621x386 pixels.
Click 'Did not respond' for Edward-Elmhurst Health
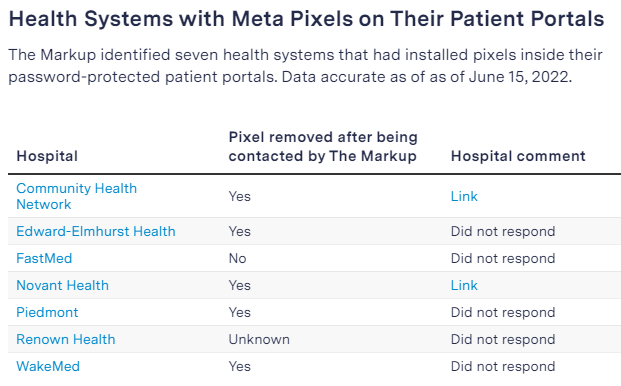tap(503, 231)
